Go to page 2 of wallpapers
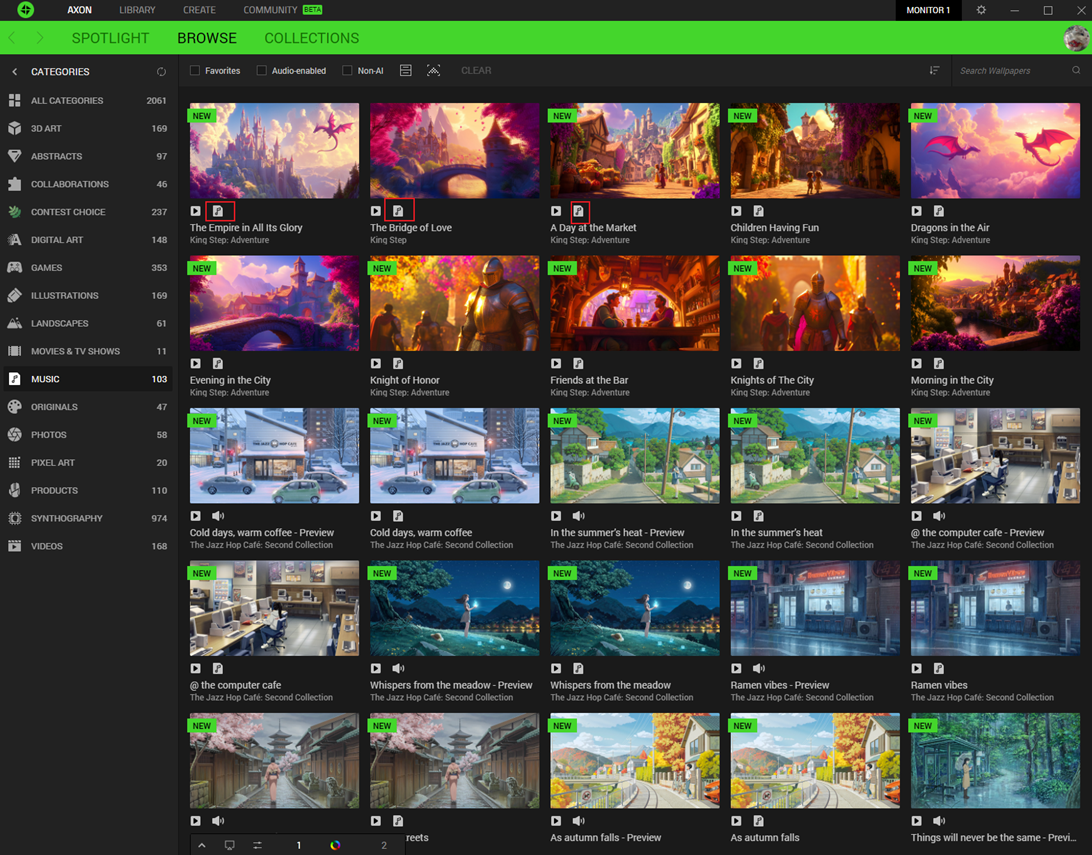The height and width of the screenshot is (855, 1092). [383, 845]
